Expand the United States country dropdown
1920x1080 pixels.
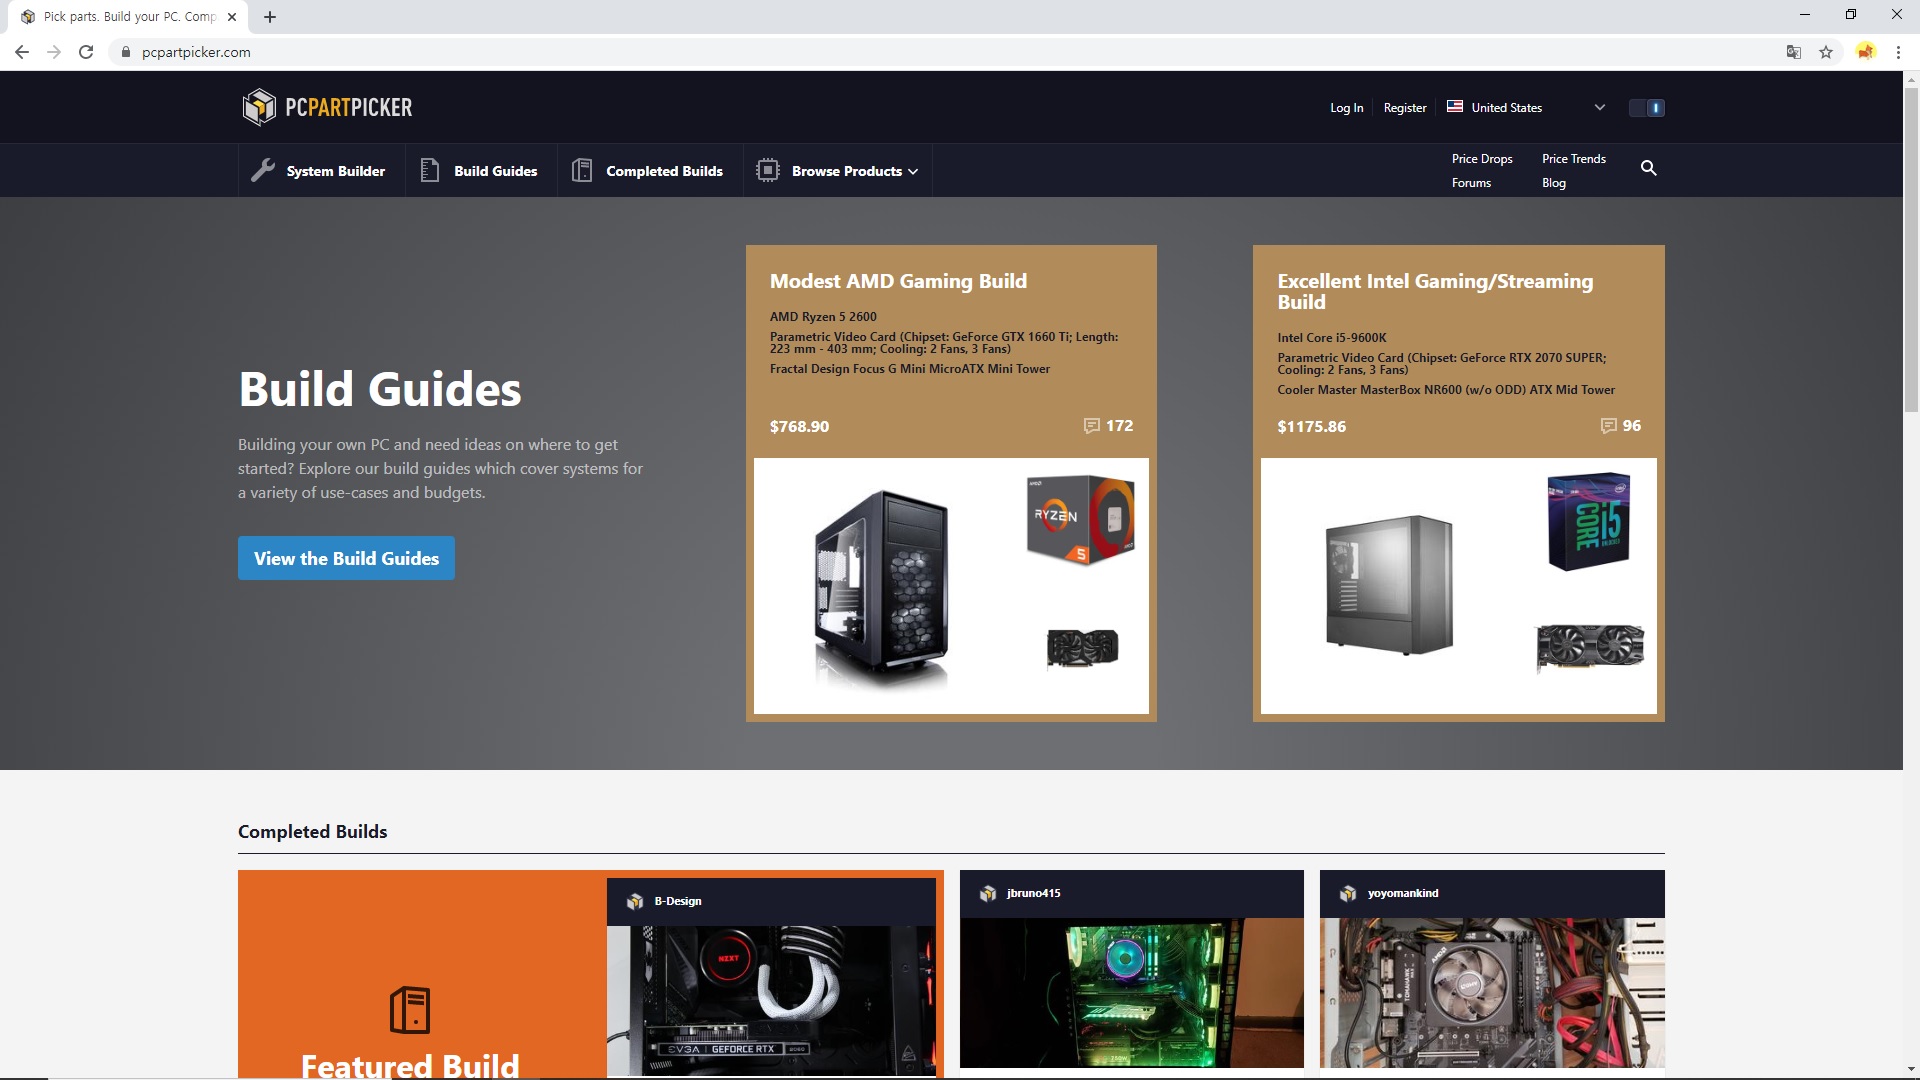pyautogui.click(x=1600, y=107)
